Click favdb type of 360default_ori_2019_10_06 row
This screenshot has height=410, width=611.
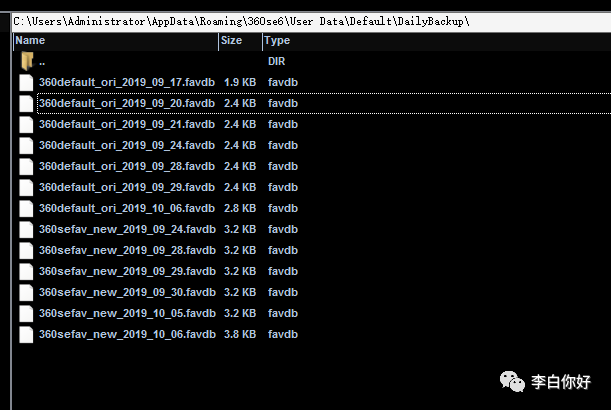pos(283,209)
